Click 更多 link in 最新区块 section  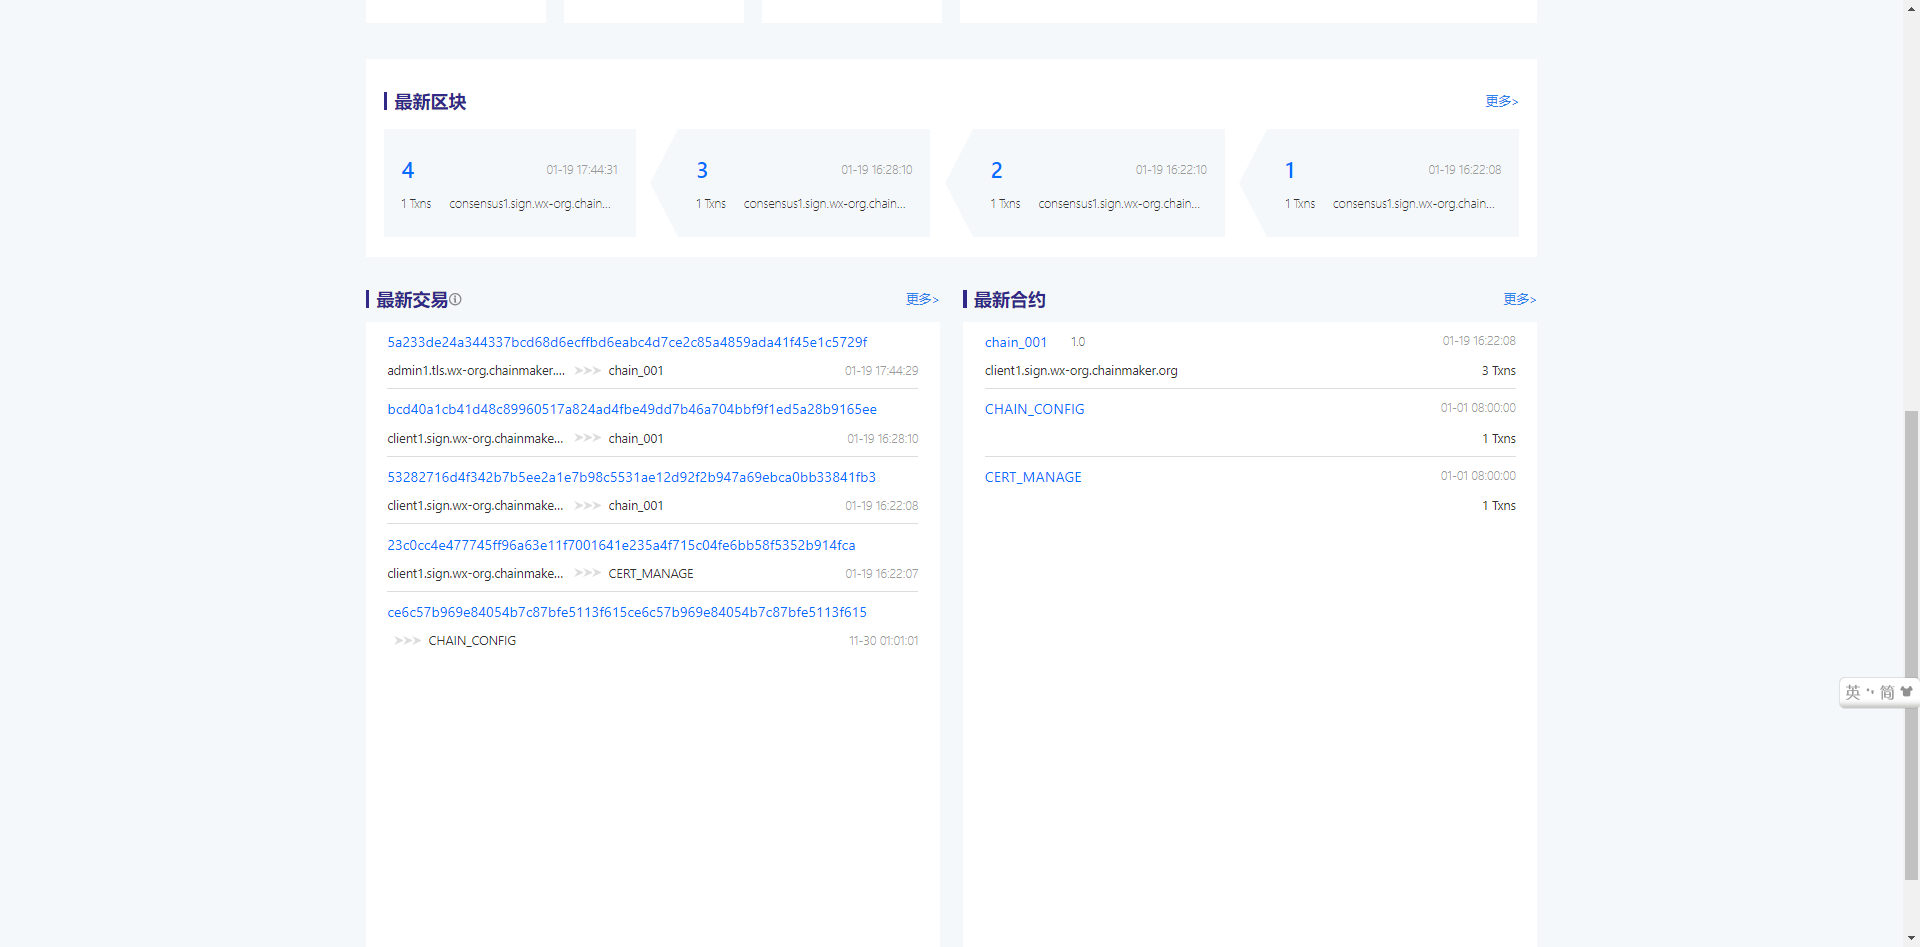pyautogui.click(x=1501, y=101)
